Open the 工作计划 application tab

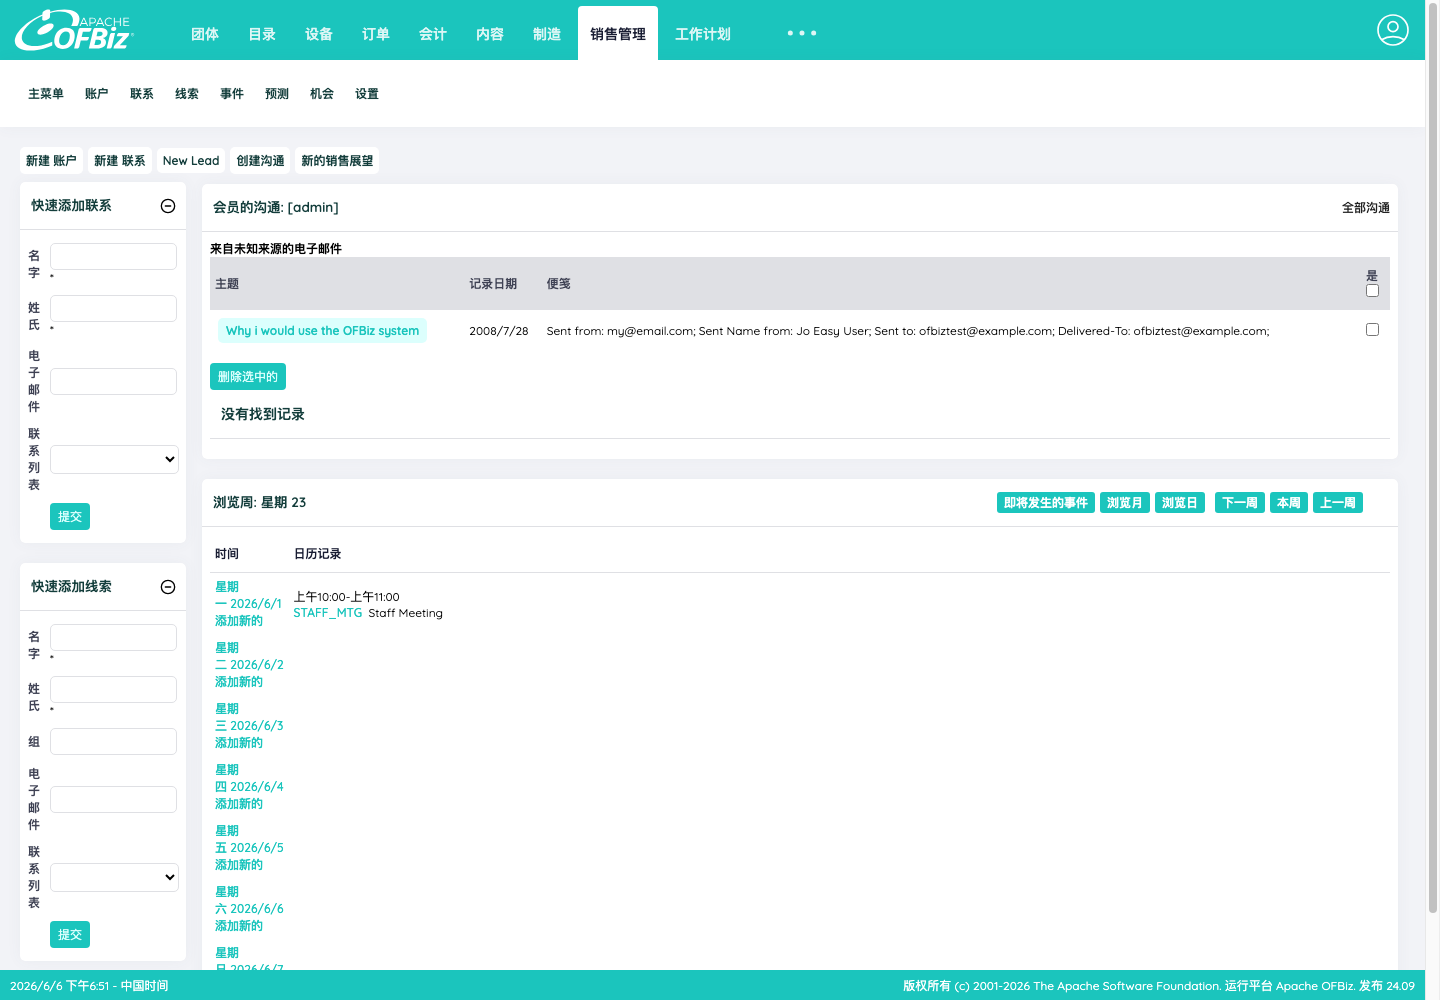pos(703,34)
